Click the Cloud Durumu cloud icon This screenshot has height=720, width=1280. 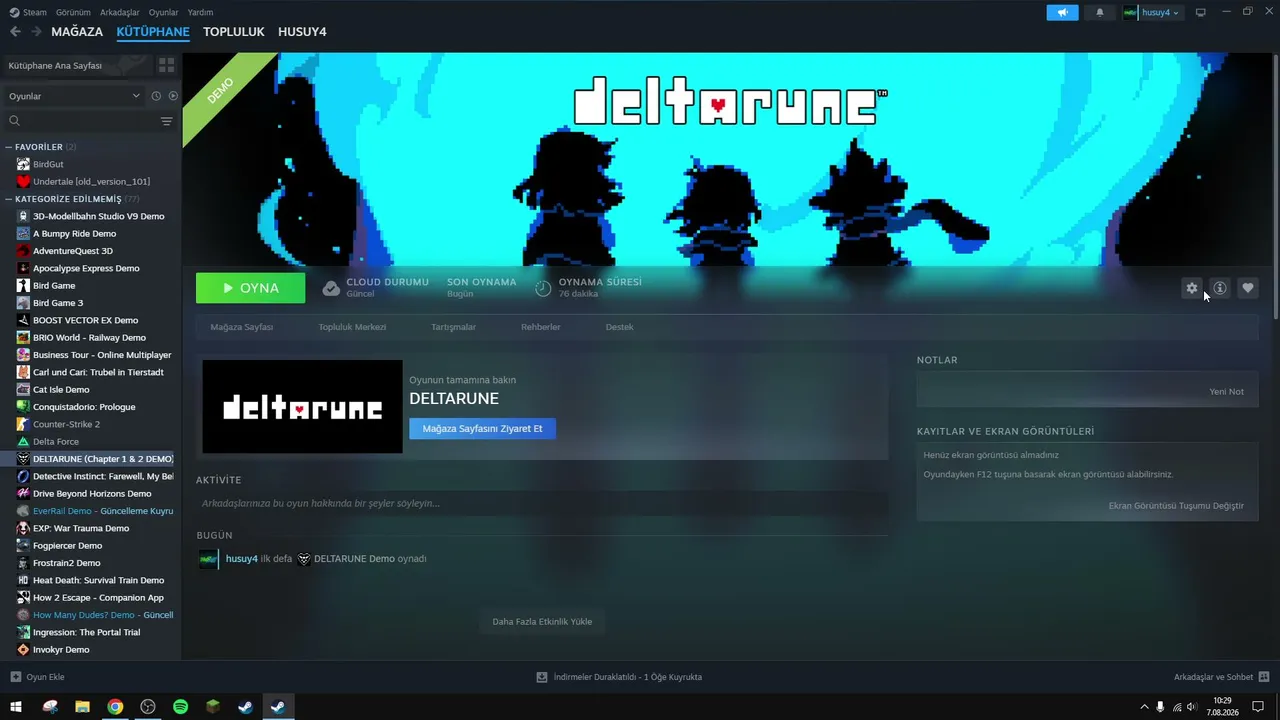331,288
